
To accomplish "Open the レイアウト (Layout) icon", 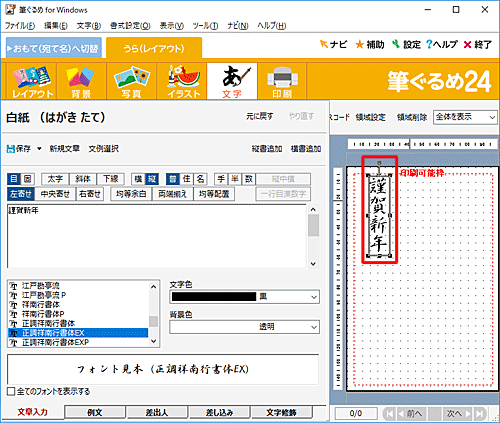I will [x=32, y=81].
